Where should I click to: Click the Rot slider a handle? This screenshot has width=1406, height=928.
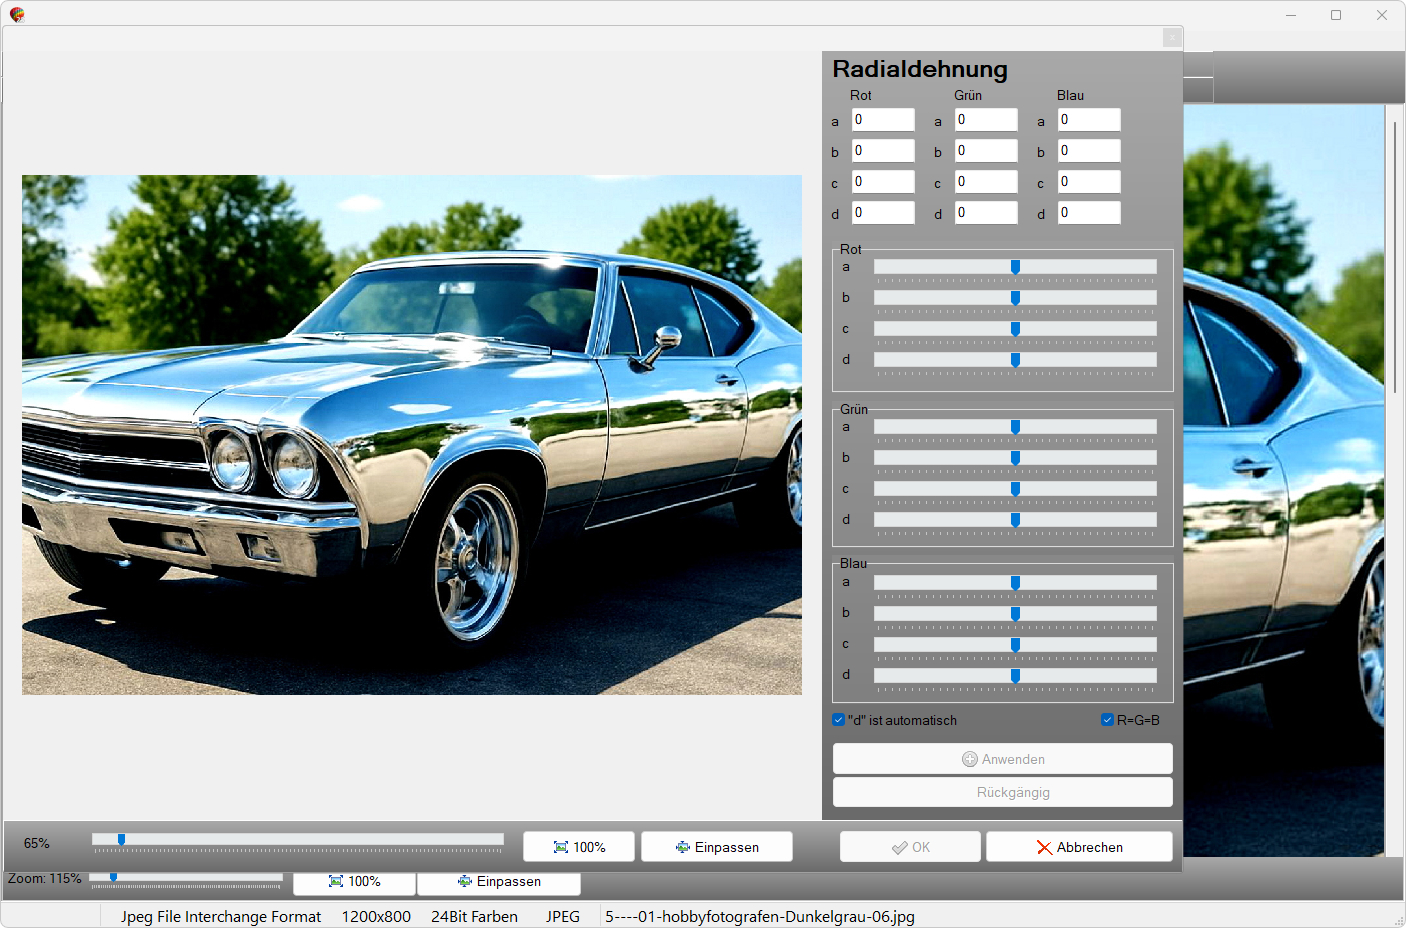pyautogui.click(x=1015, y=267)
